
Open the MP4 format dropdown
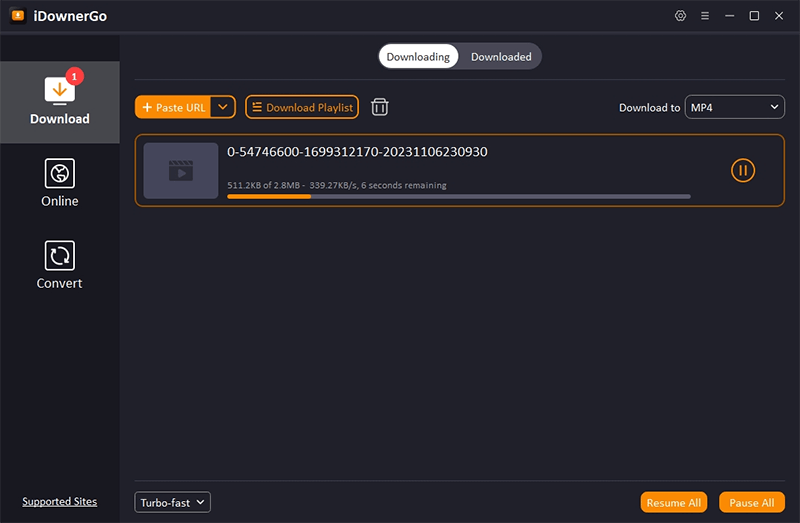(x=734, y=107)
